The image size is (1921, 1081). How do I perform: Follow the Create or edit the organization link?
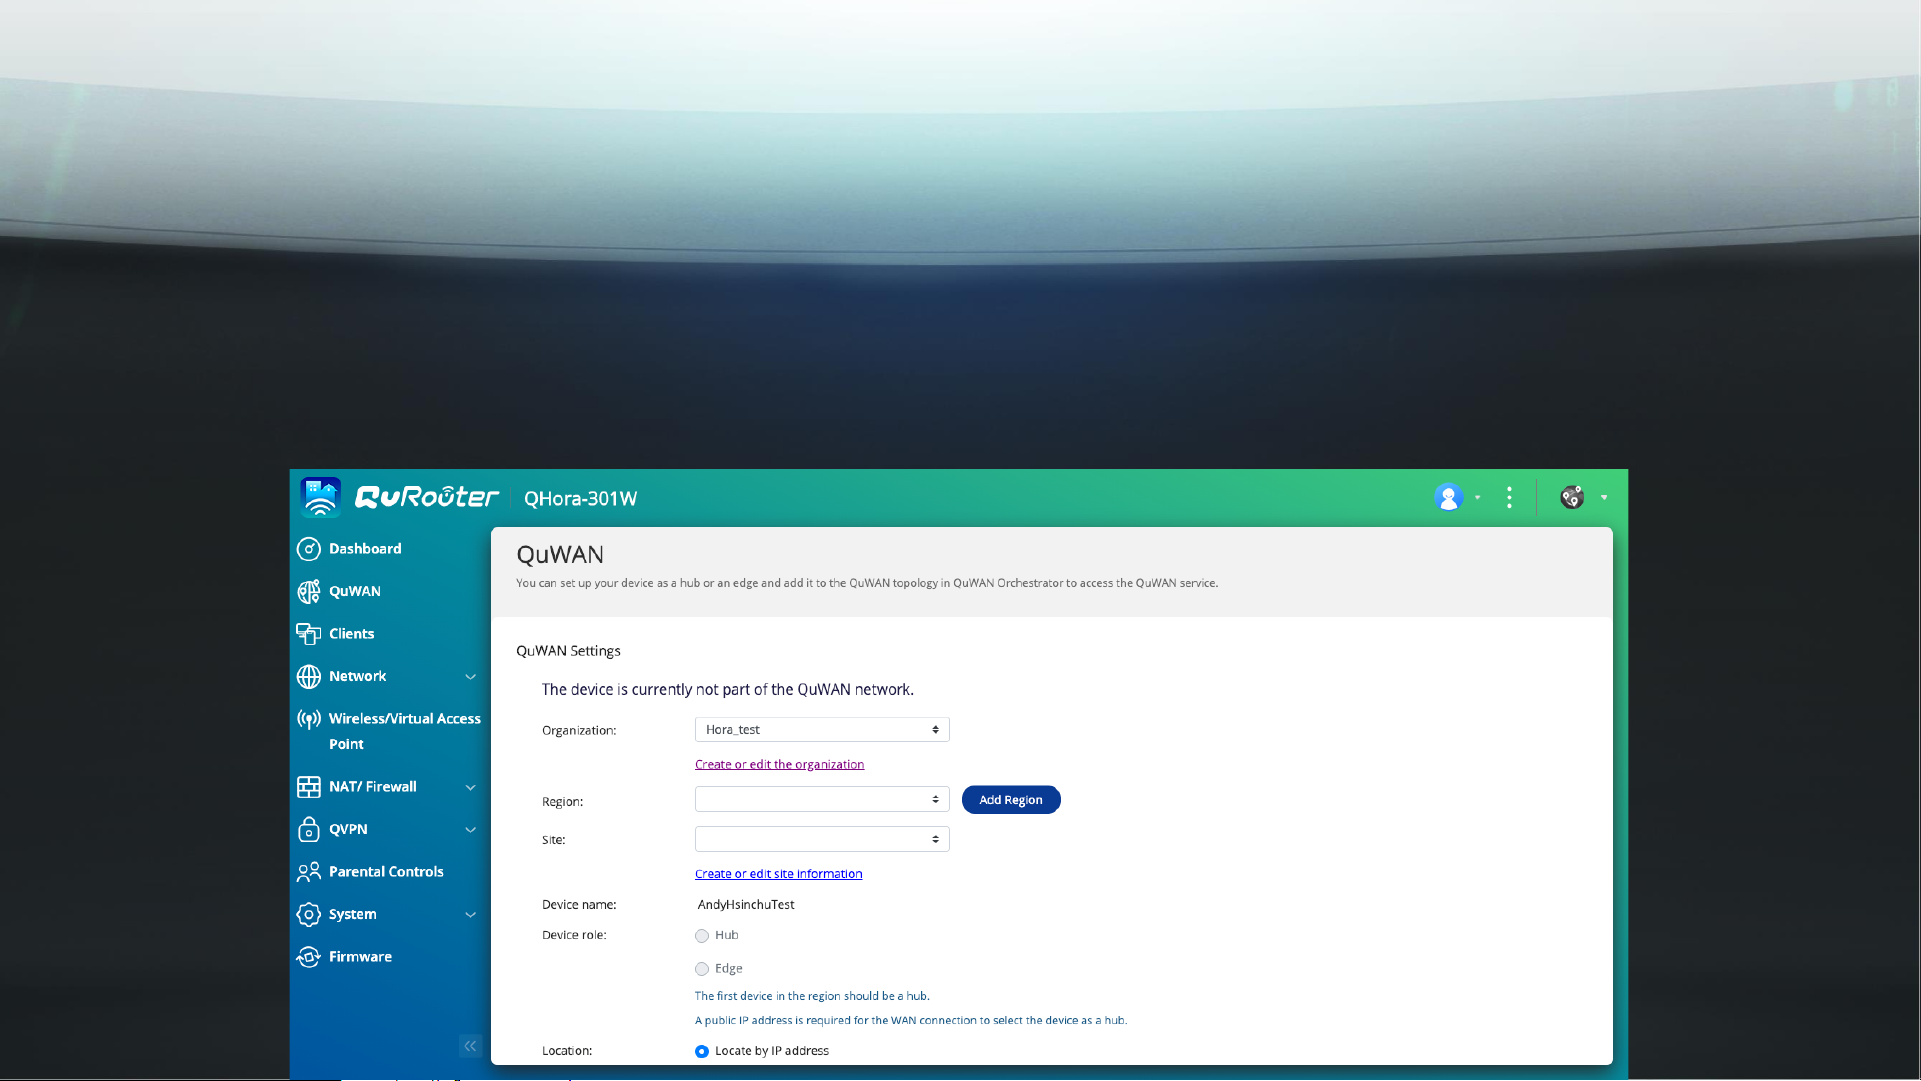(x=779, y=764)
